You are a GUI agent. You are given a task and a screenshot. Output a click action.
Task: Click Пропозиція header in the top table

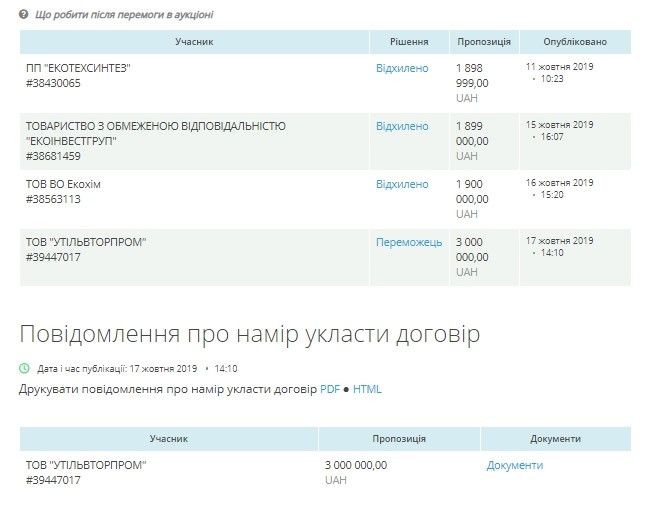click(x=484, y=42)
